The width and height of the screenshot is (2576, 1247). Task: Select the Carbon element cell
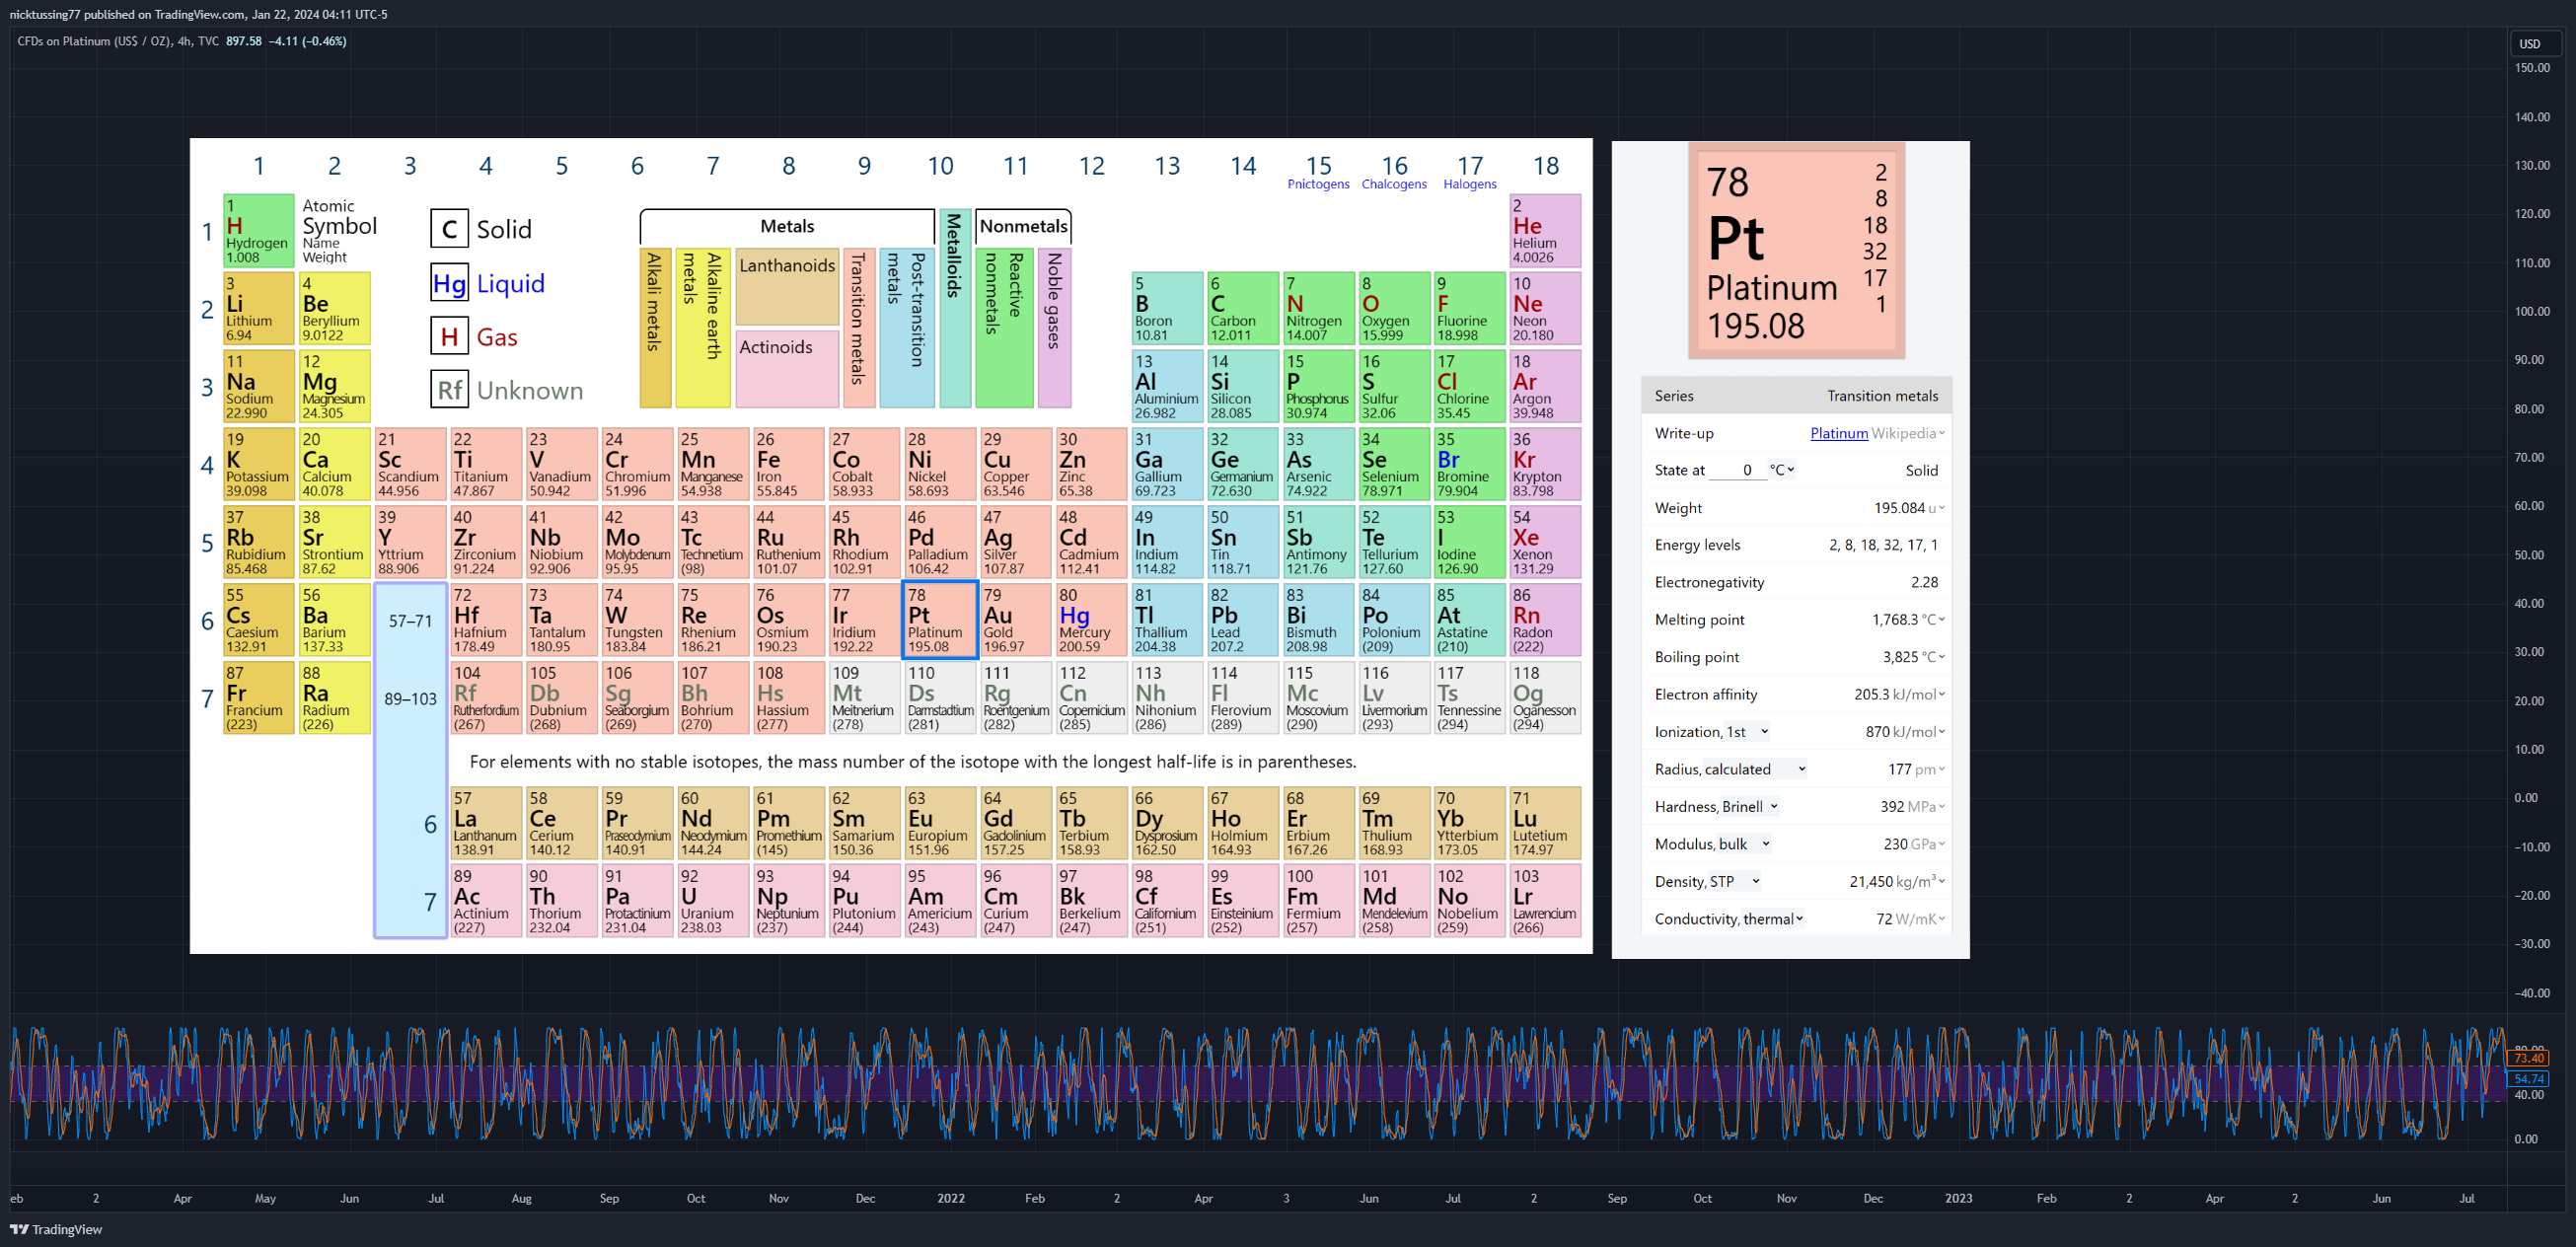1242,308
